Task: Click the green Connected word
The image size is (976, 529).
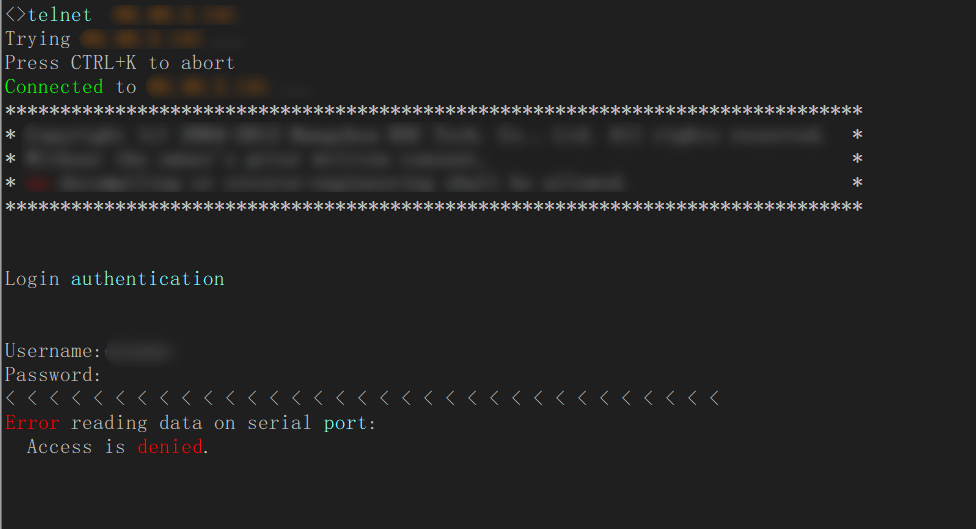Action: (x=54, y=87)
